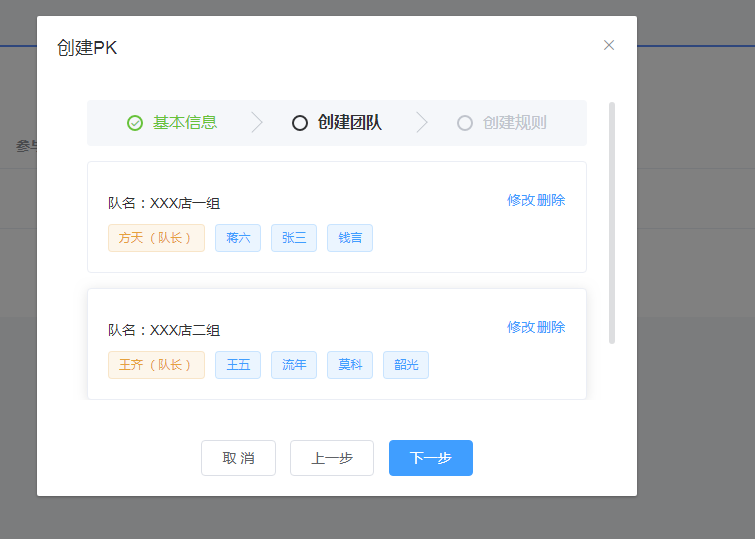The height and width of the screenshot is (539, 755).
Task: Click 删除 for XXX店一组
Action: (x=551, y=200)
